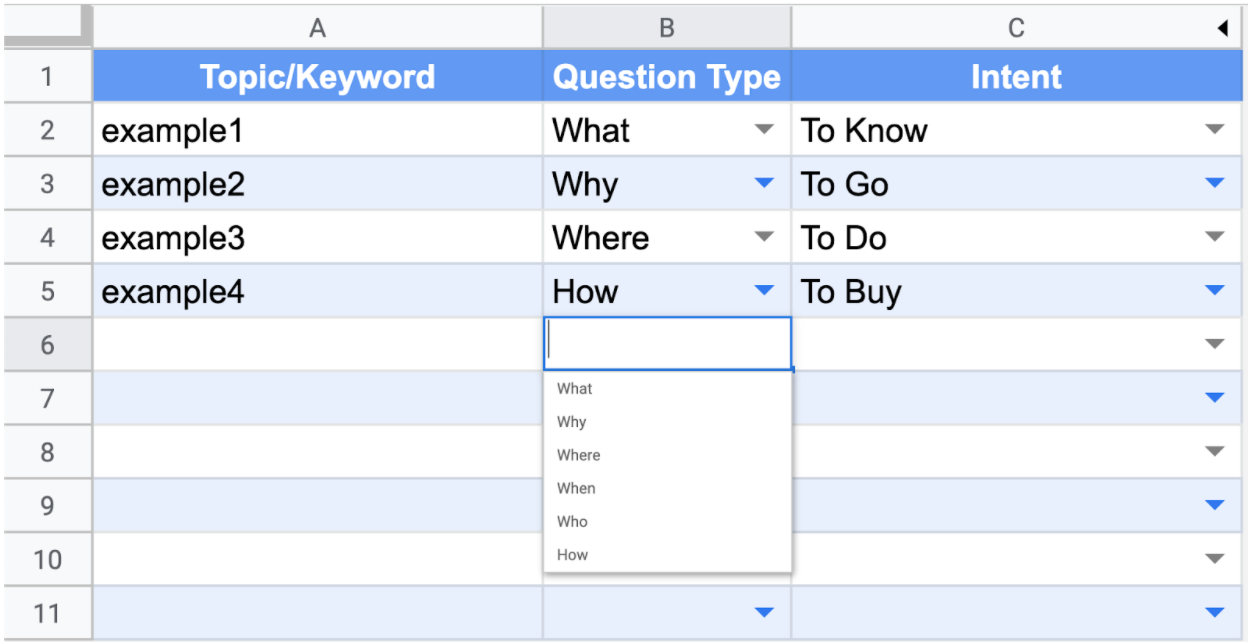1248x644 pixels.
Task: Choose Who from the dropdown list
Action: click(667, 521)
